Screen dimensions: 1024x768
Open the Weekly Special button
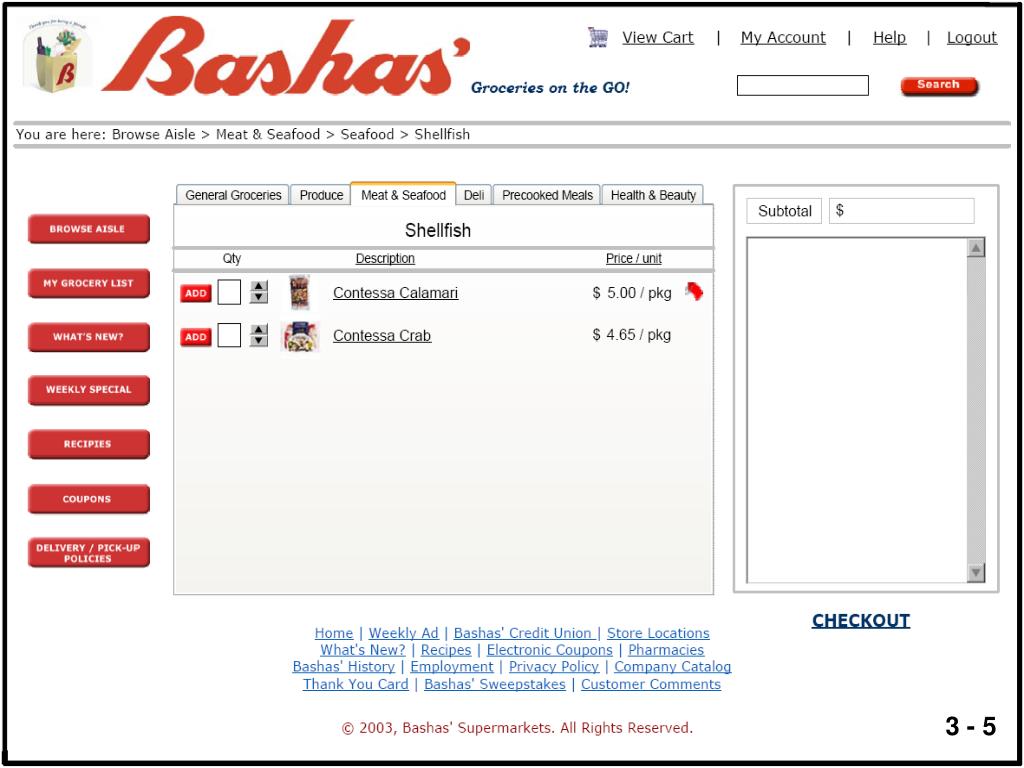click(x=89, y=390)
